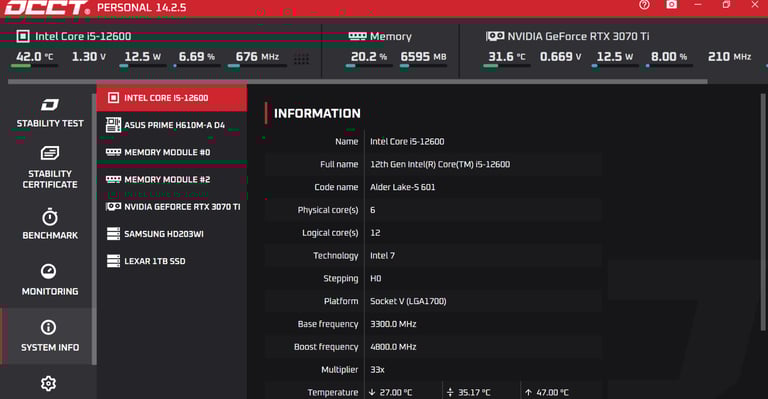Viewport: 768px width, 399px height.
Task: Select Intel Core i5-12600 device tab
Action: pos(171,98)
